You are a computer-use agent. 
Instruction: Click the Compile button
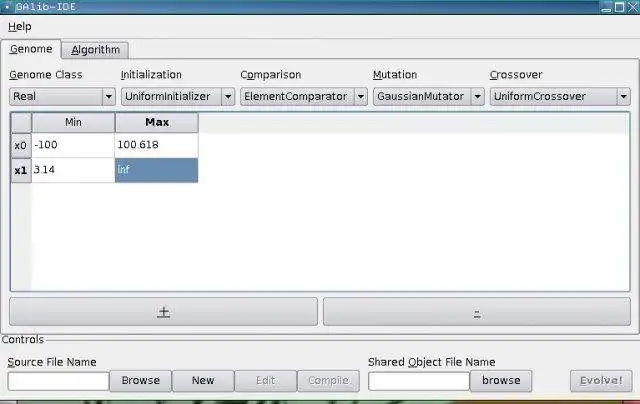(x=328, y=381)
